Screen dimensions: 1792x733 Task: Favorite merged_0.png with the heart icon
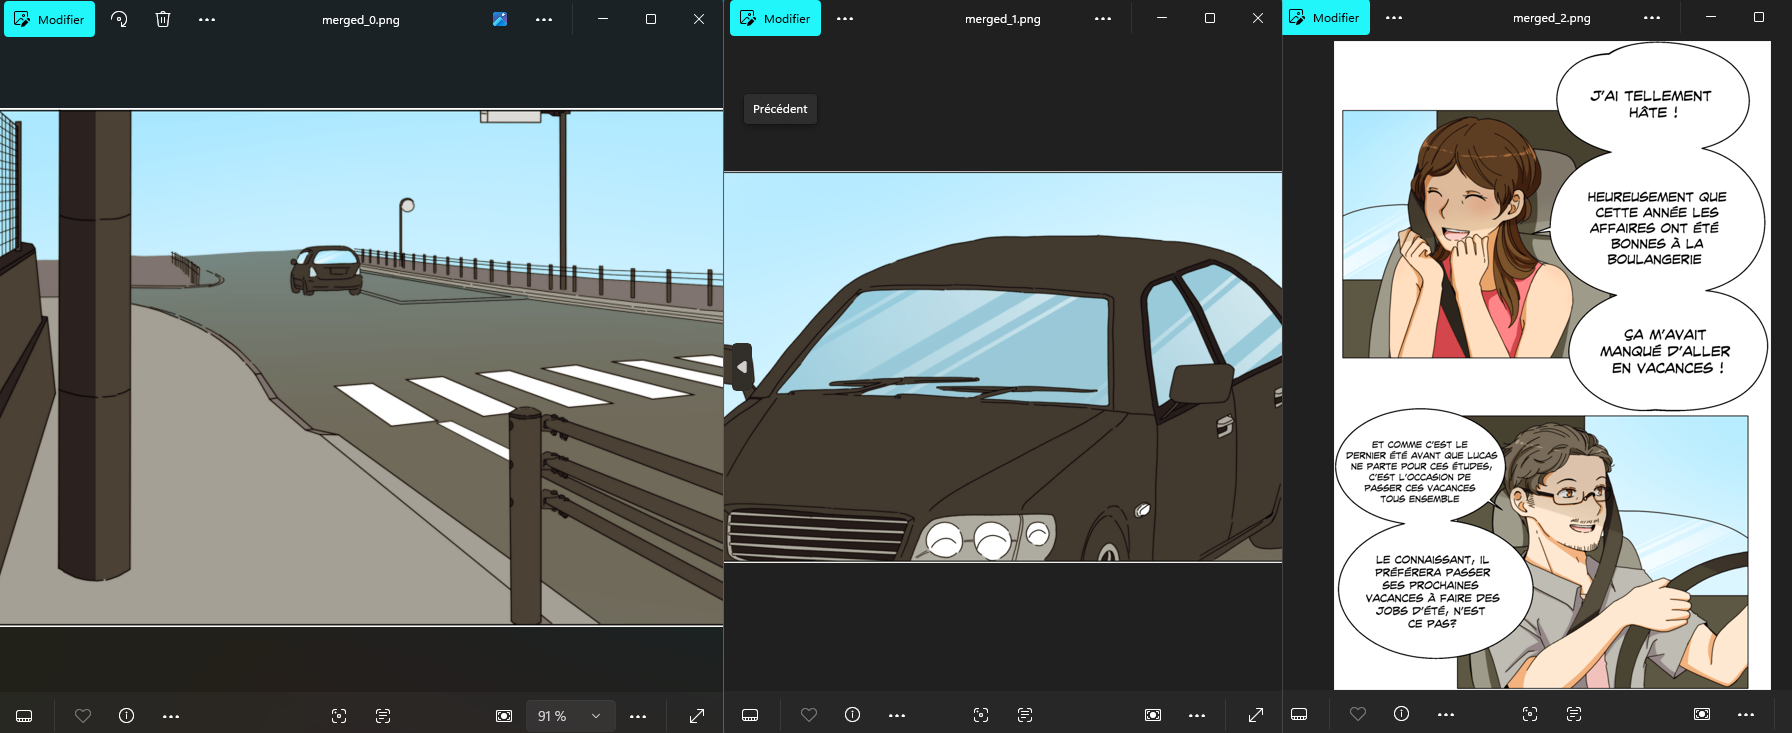83,716
